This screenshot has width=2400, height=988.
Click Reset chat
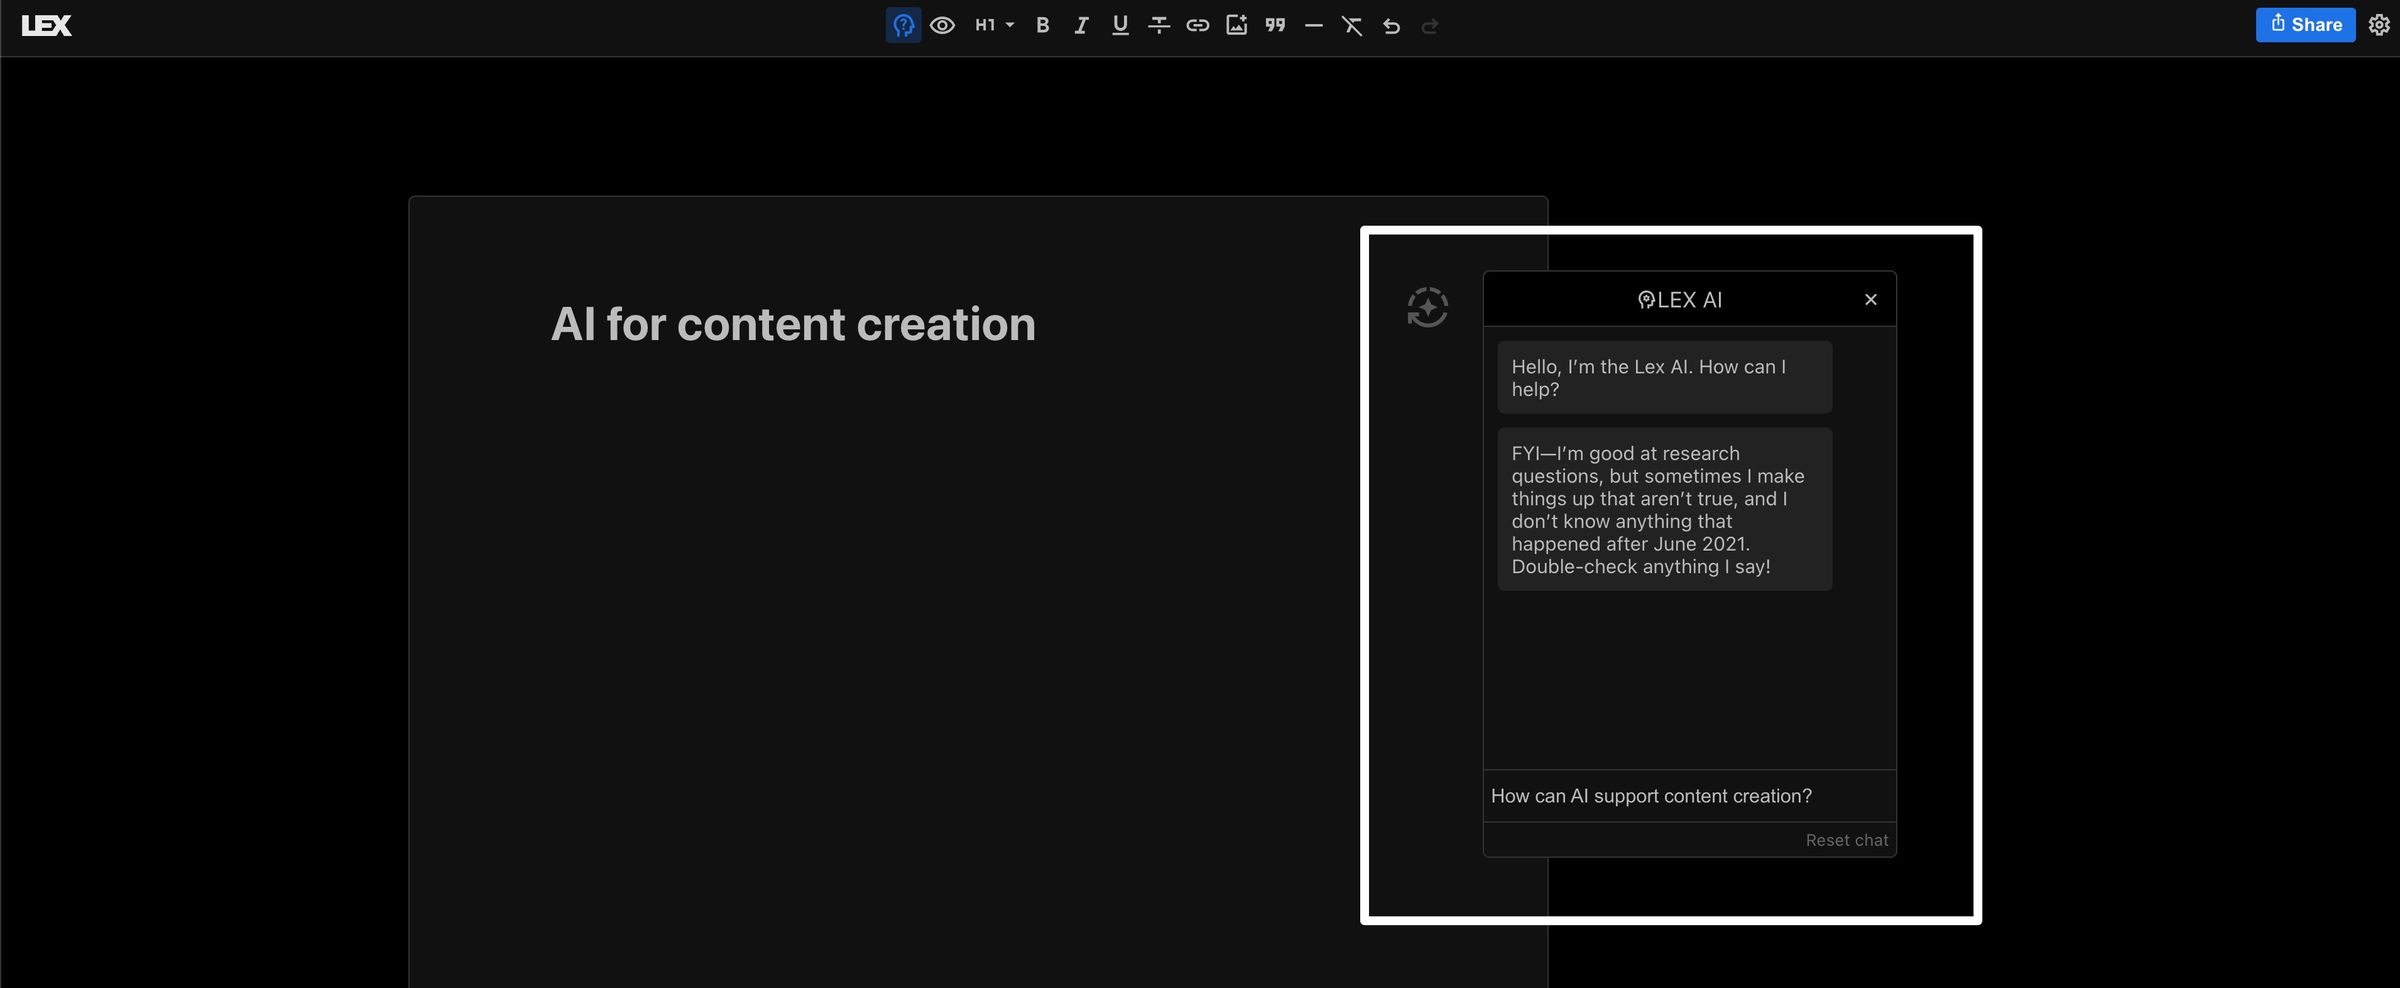1846,840
